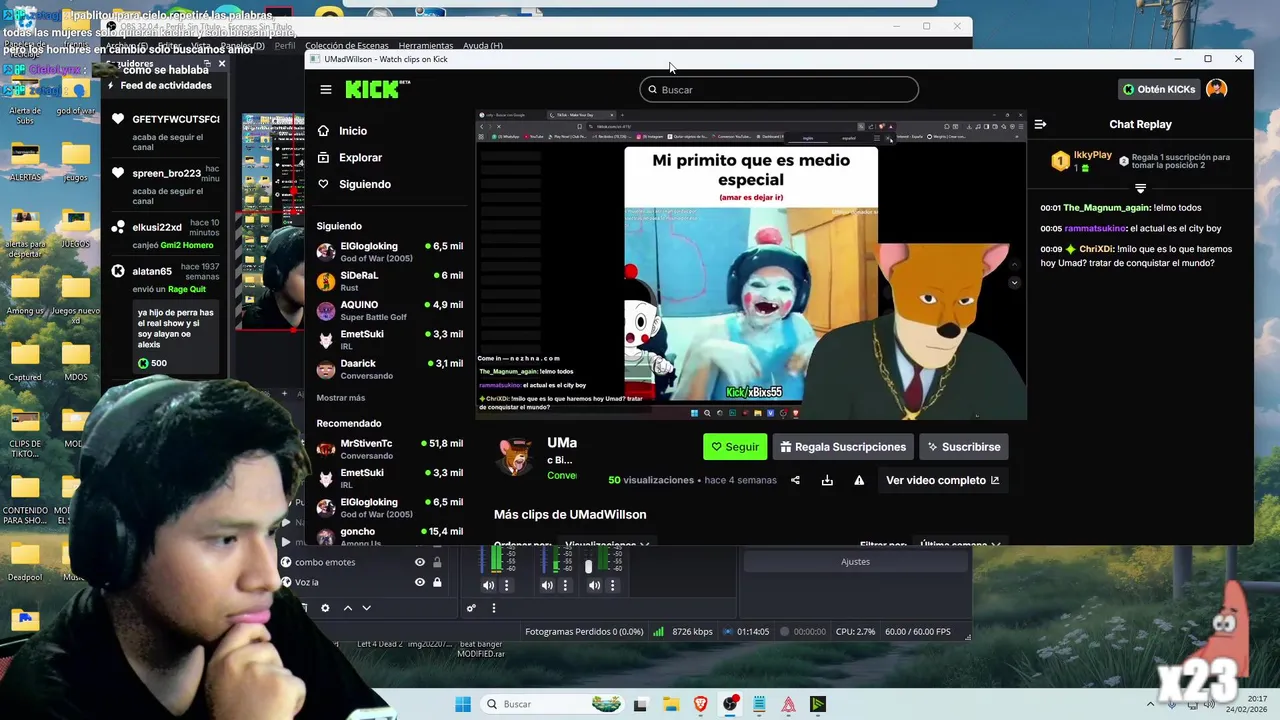Open green play-arrow app on taskbar
The height and width of the screenshot is (720, 1280).
[x=818, y=704]
